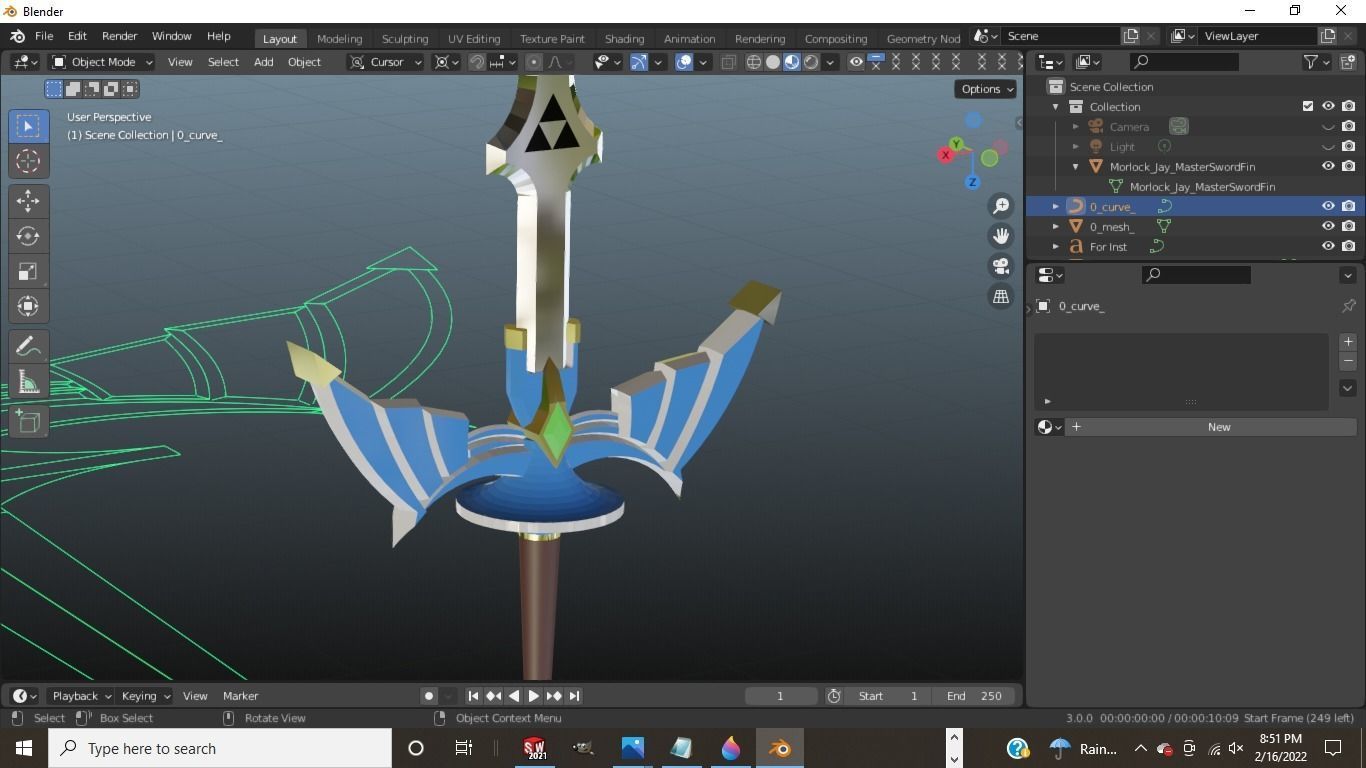1366x768 pixels.
Task: Pick the Rotate tool
Action: [28, 236]
